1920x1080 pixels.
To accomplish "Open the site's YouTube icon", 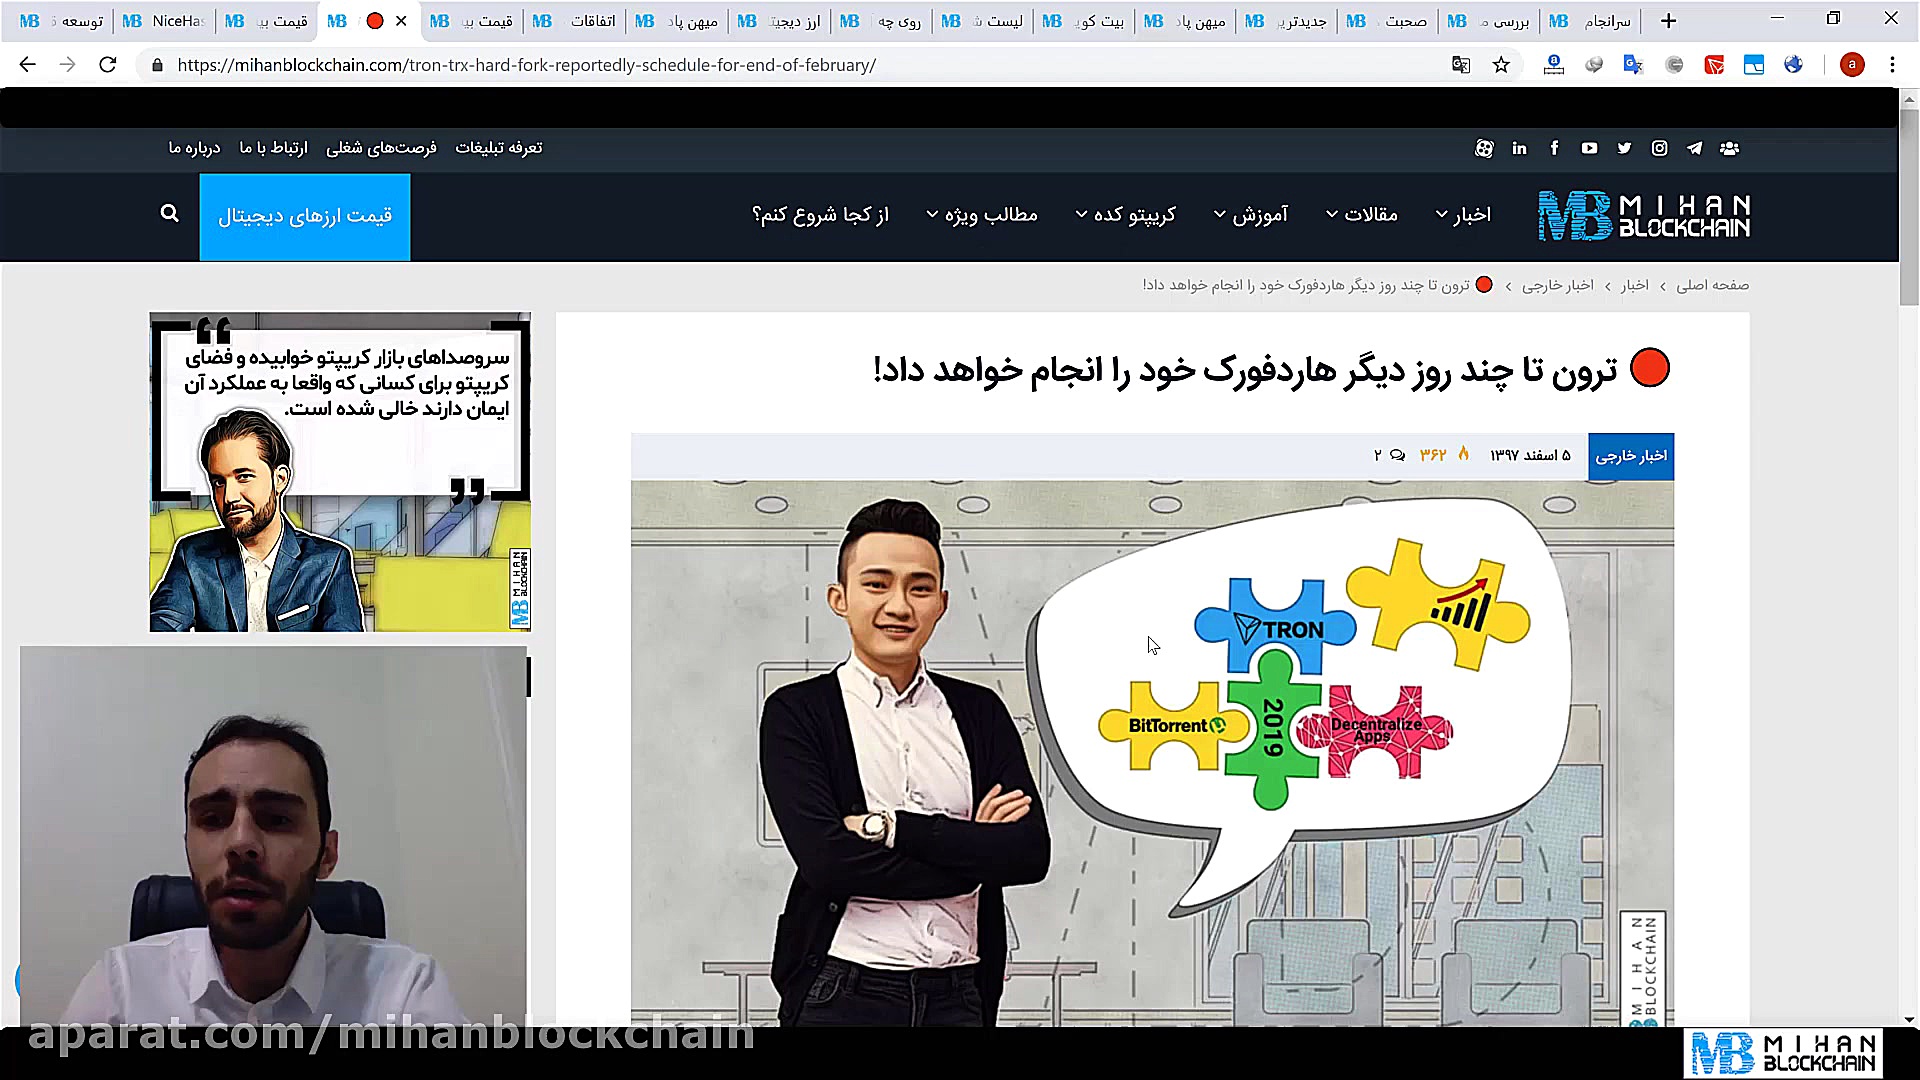I will pyautogui.click(x=1589, y=148).
